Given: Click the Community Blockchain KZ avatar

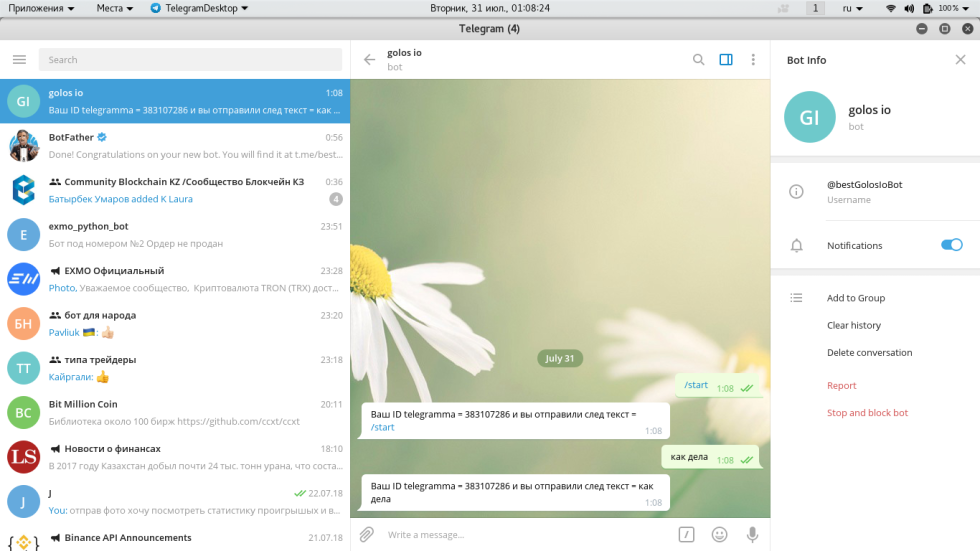Looking at the screenshot, I should (x=23, y=190).
